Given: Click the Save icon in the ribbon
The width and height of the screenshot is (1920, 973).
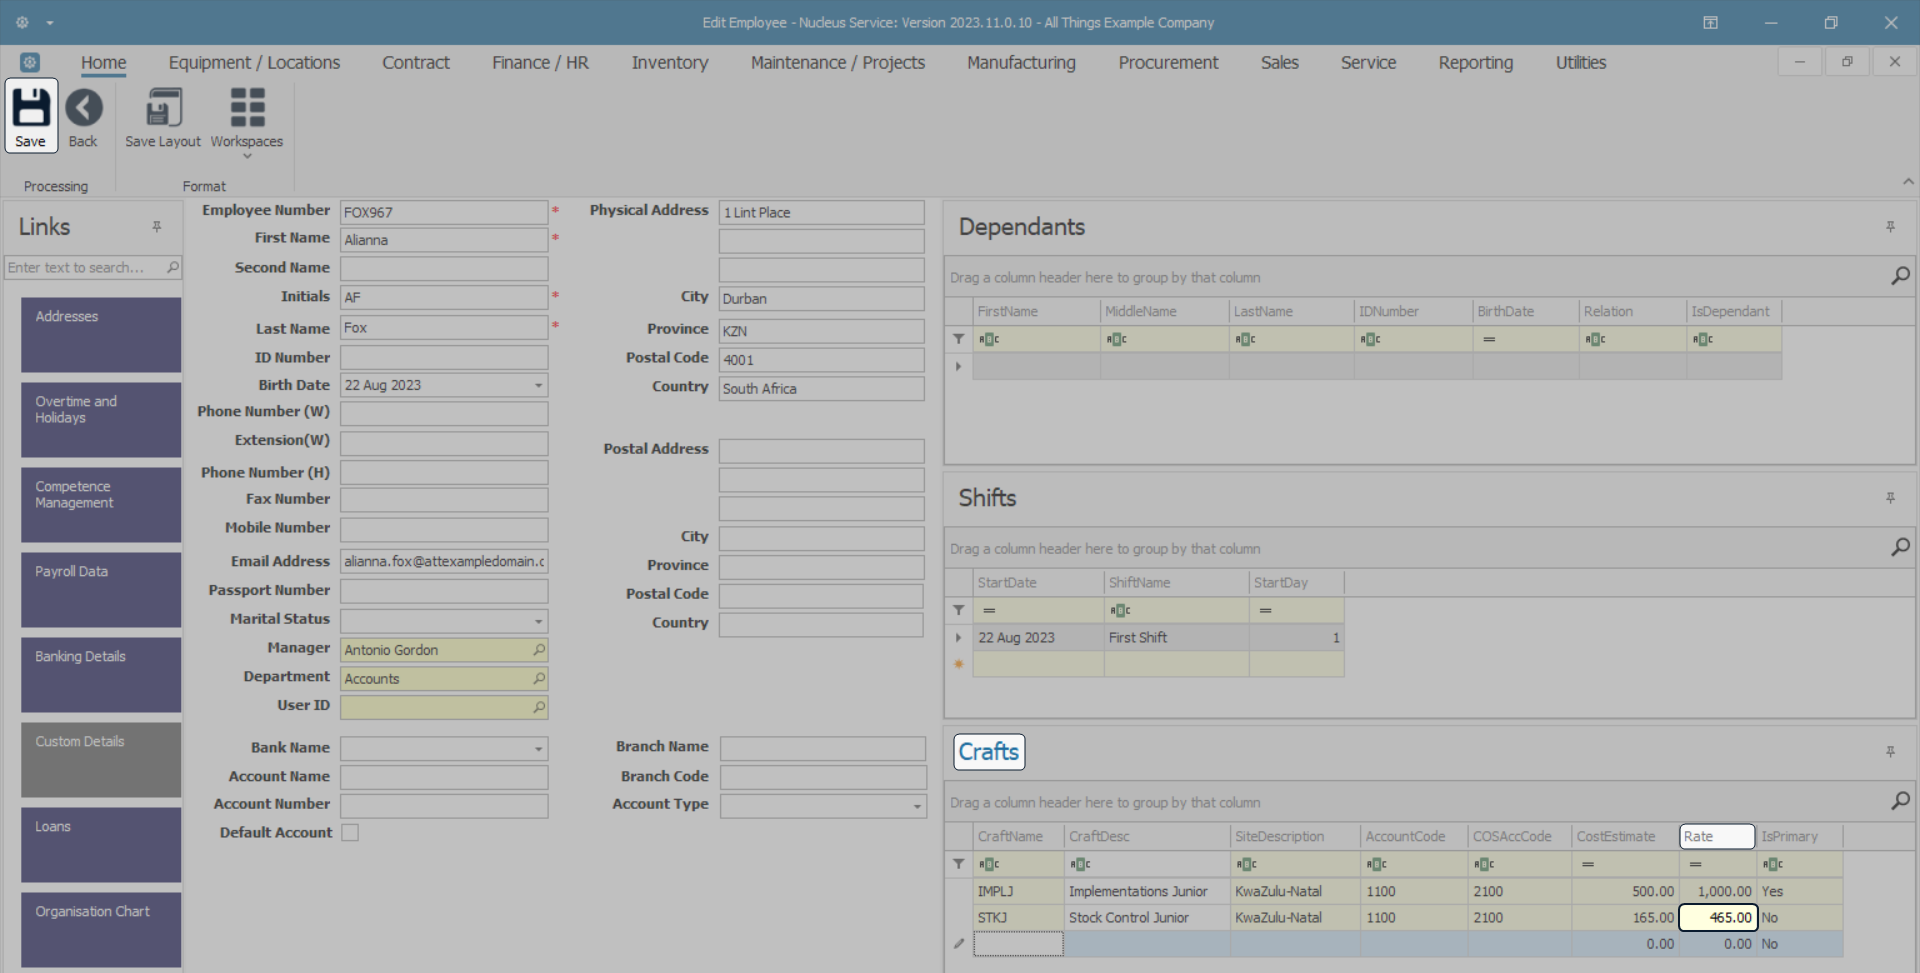Looking at the screenshot, I should [x=30, y=108].
